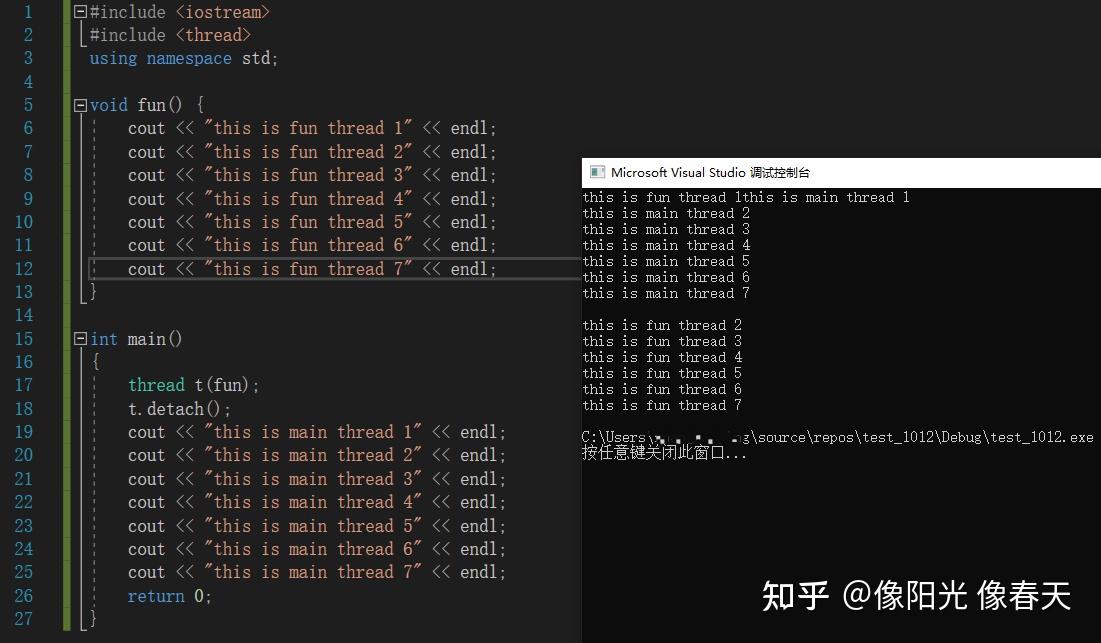Image resolution: width=1101 pixels, height=643 pixels.
Task: Collapse the #include block fold marker
Action: coord(80,13)
